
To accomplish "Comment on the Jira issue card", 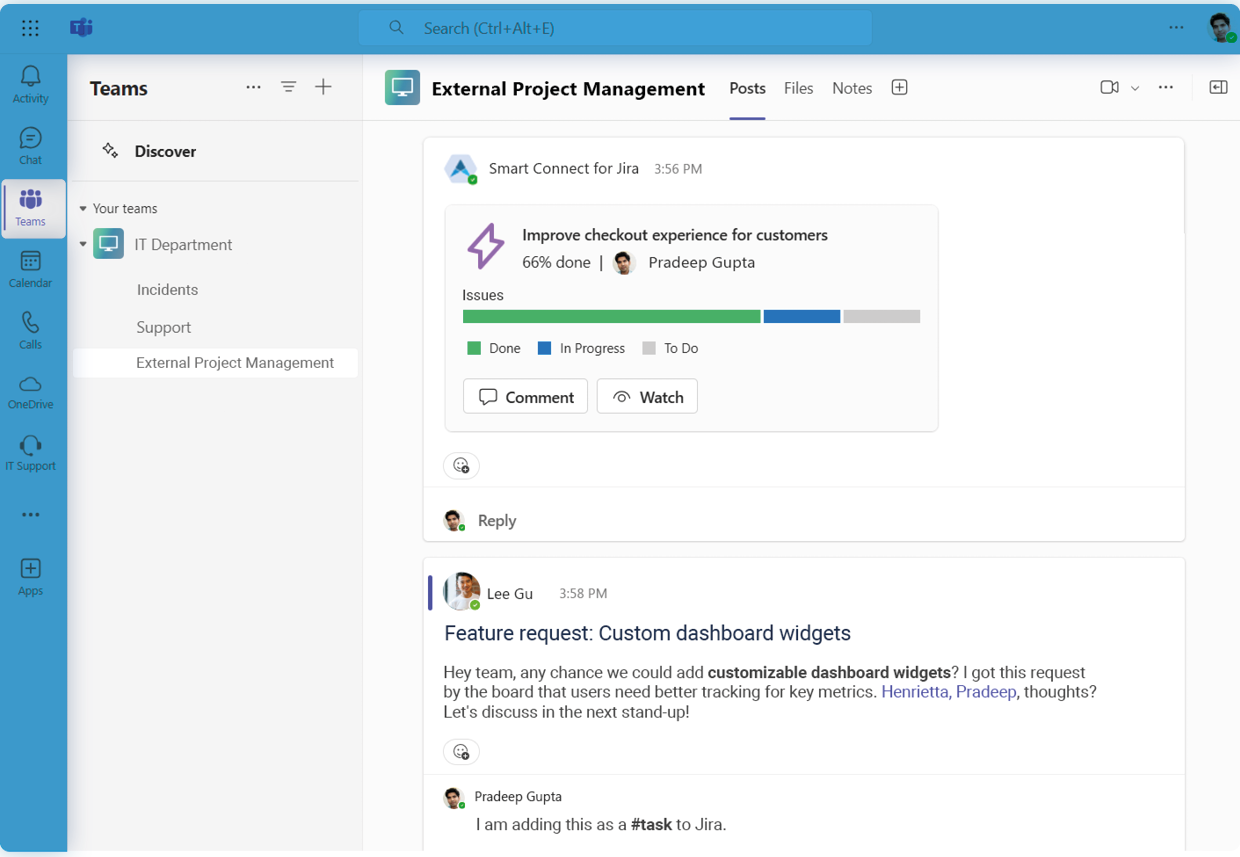I will pyautogui.click(x=525, y=396).
